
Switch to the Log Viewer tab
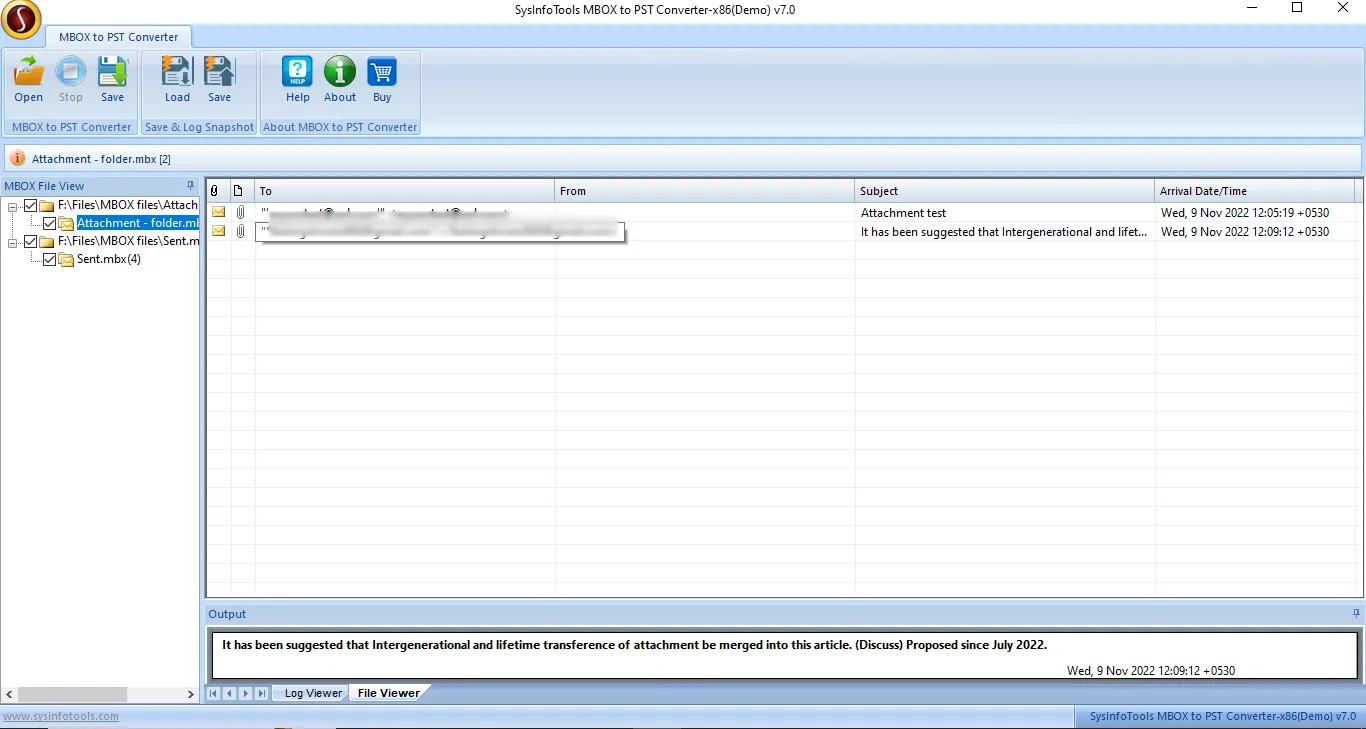(313, 693)
